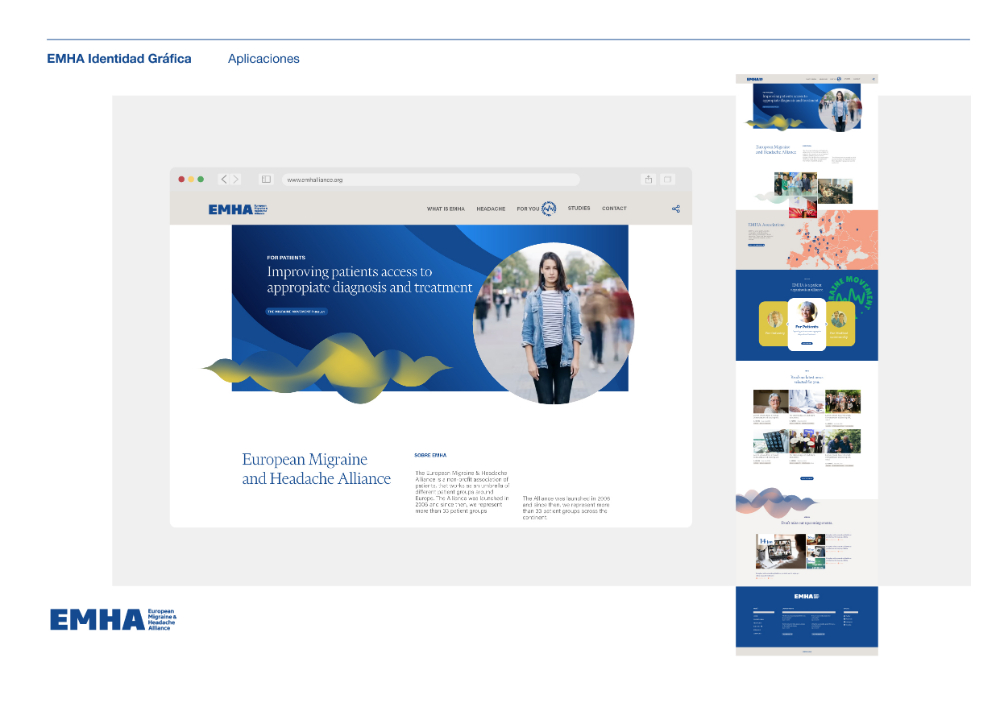
Task: Toggle the browser sidebar icon
Action: pyautogui.click(x=266, y=179)
